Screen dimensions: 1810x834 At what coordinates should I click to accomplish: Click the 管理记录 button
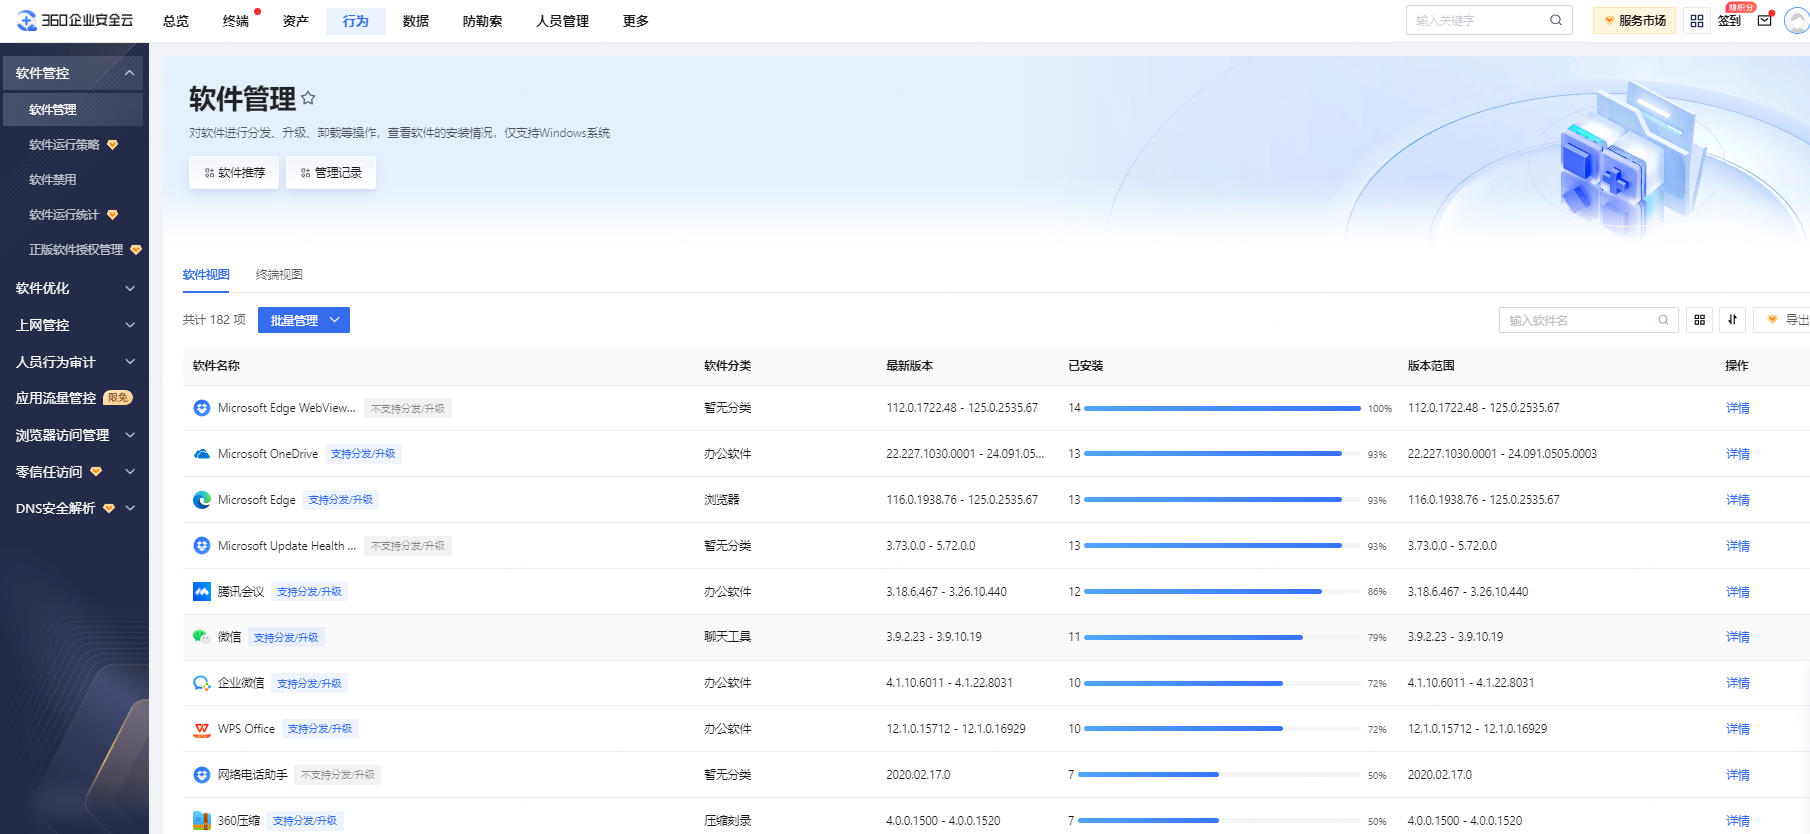(331, 173)
